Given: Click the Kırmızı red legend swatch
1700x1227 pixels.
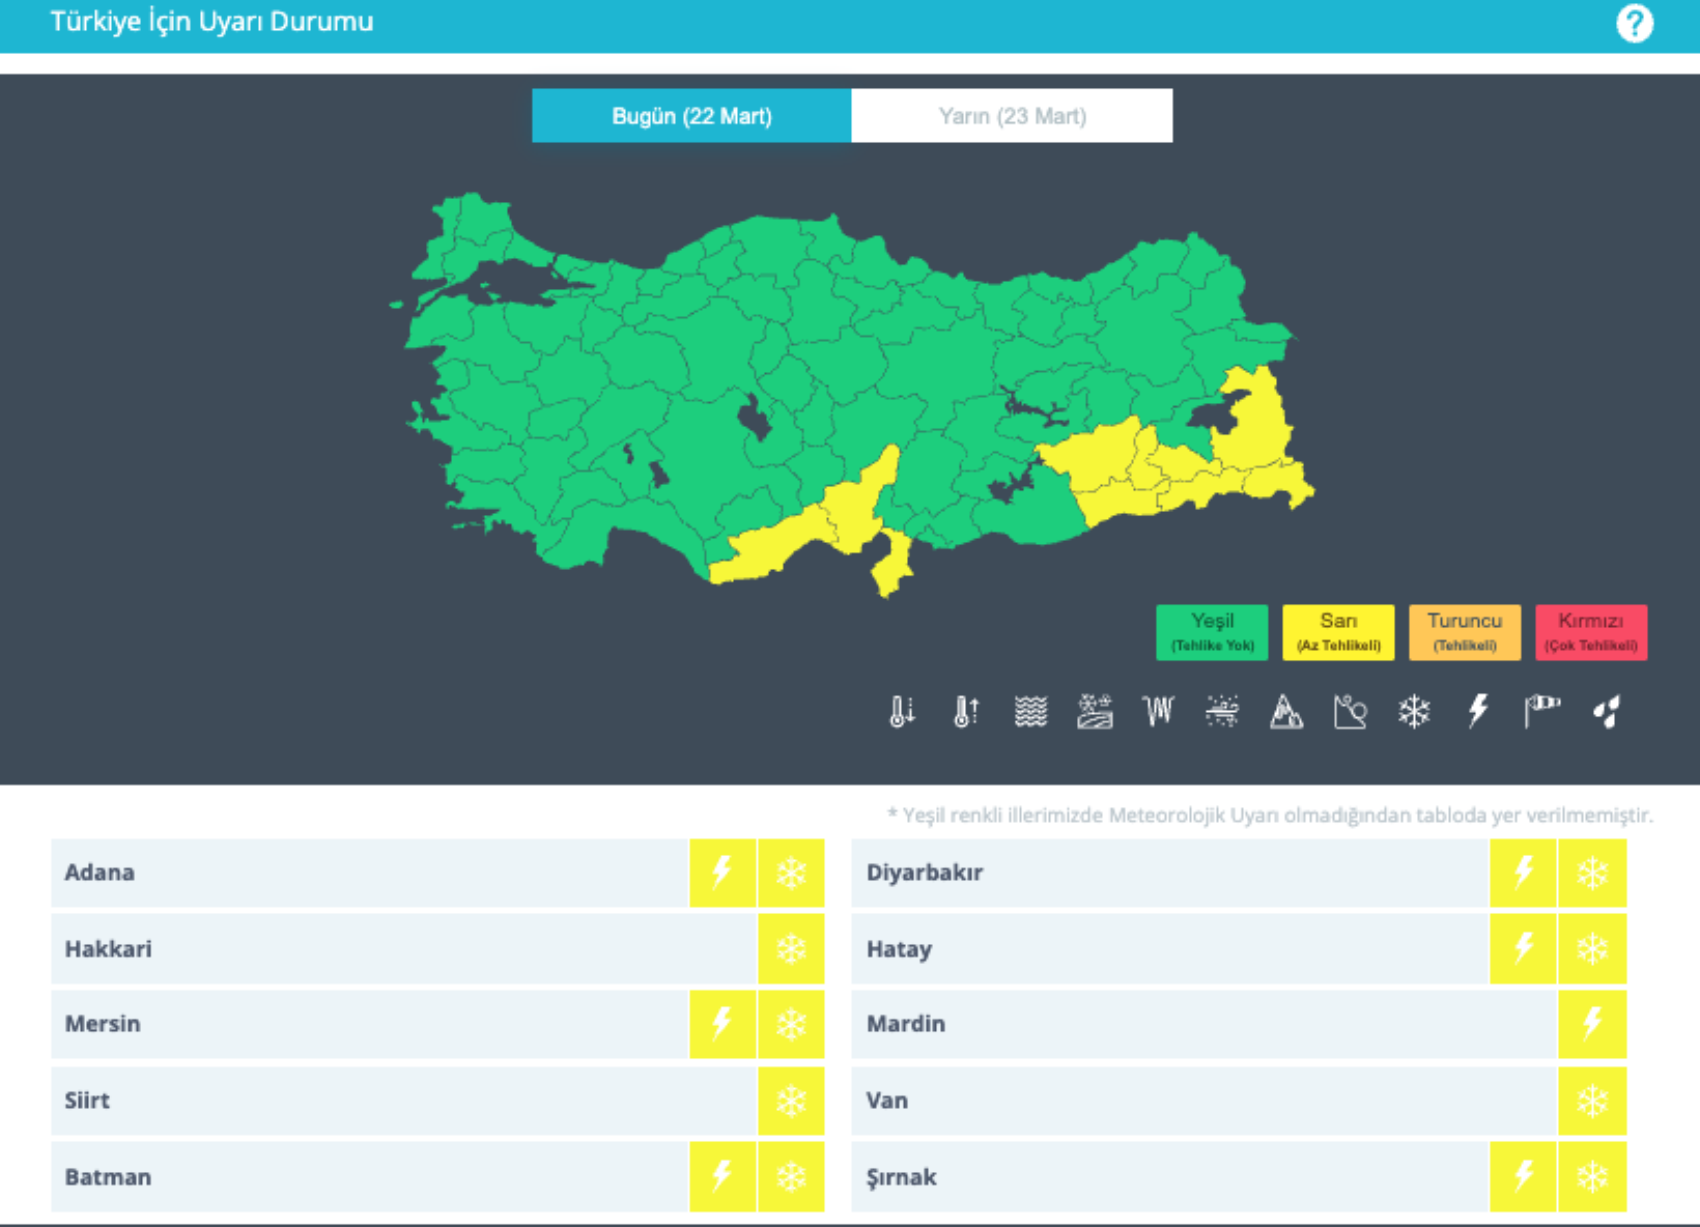Looking at the screenshot, I should 1590,632.
